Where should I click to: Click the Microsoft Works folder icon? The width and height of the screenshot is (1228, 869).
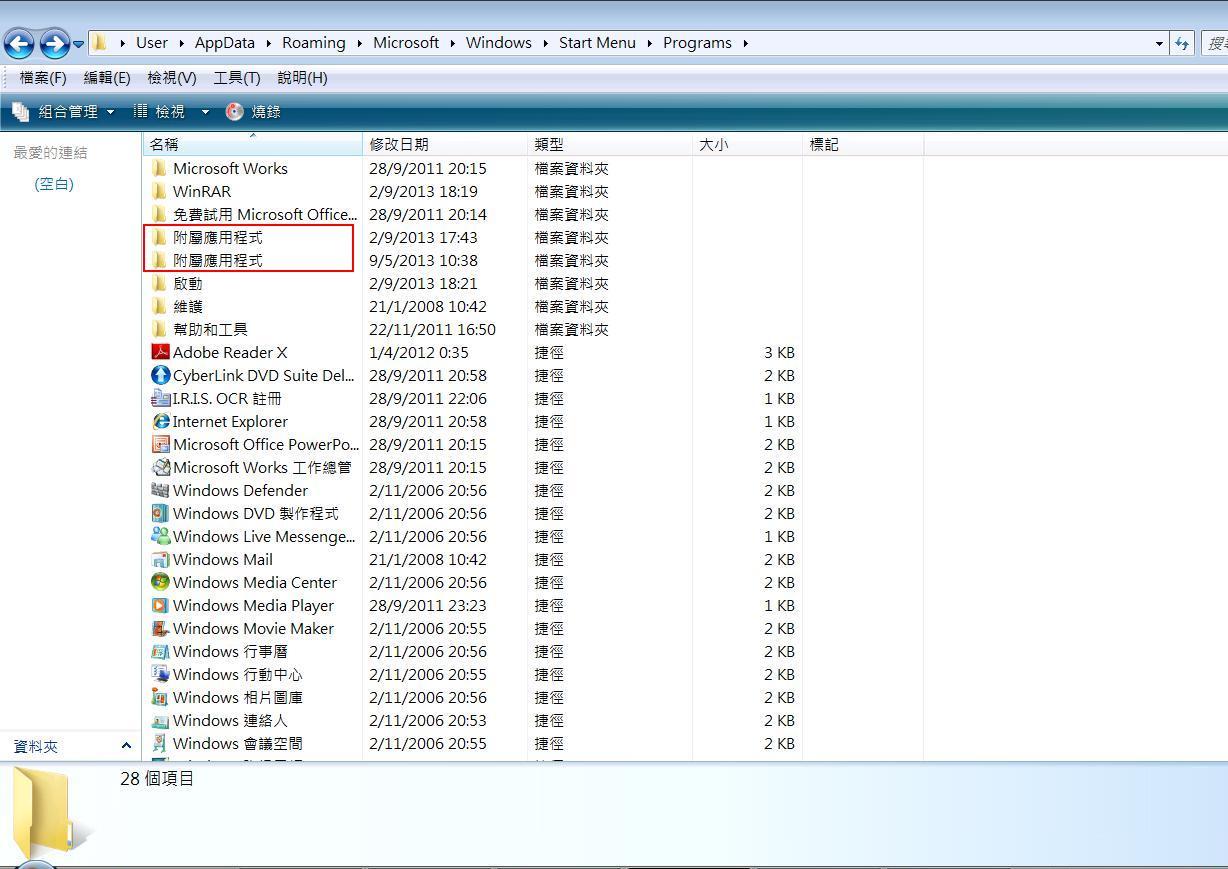159,168
